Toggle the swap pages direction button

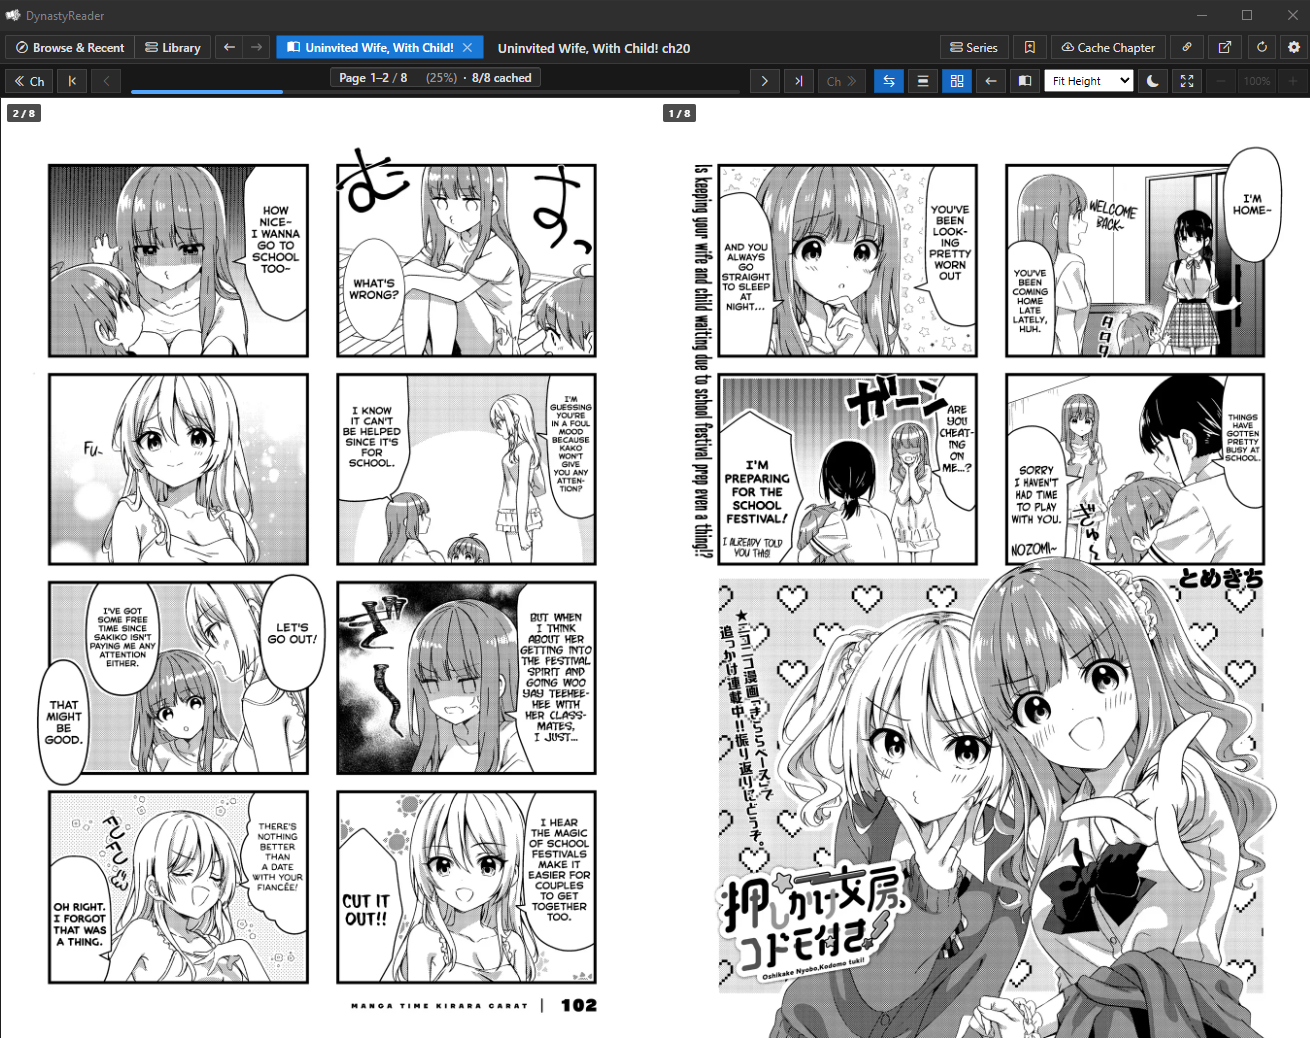click(x=889, y=81)
